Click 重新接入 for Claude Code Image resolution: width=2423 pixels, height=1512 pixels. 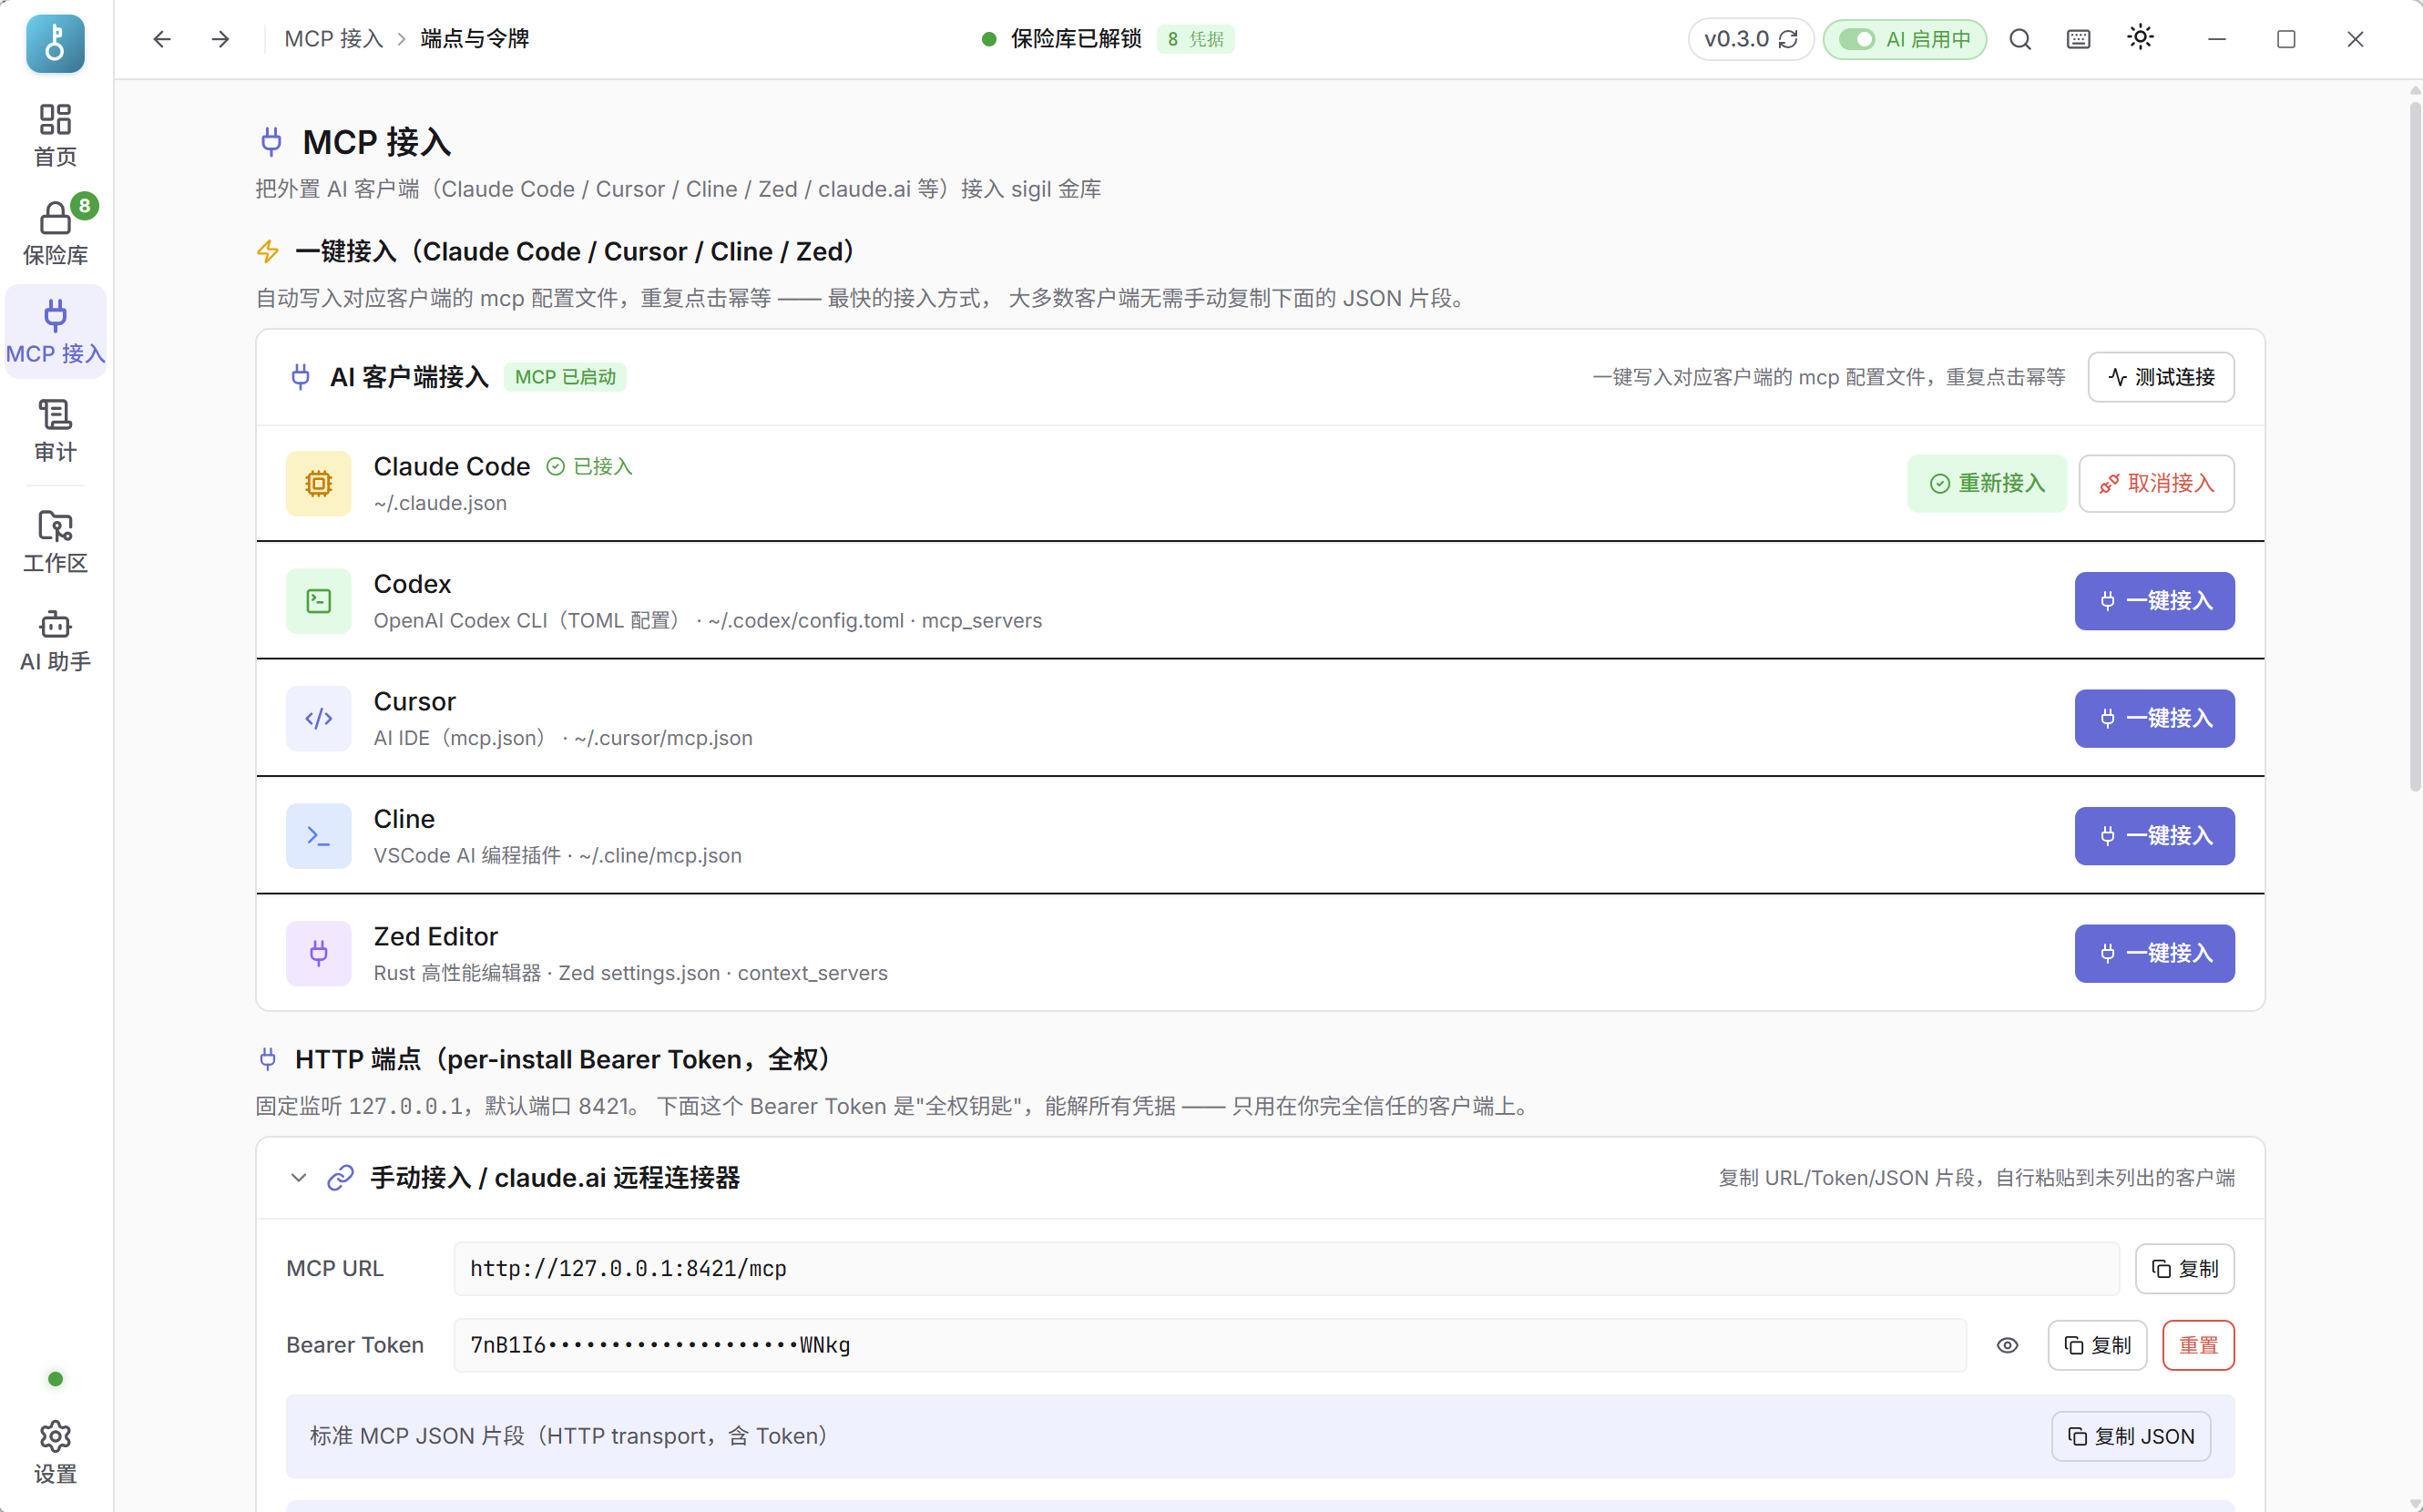click(1986, 484)
